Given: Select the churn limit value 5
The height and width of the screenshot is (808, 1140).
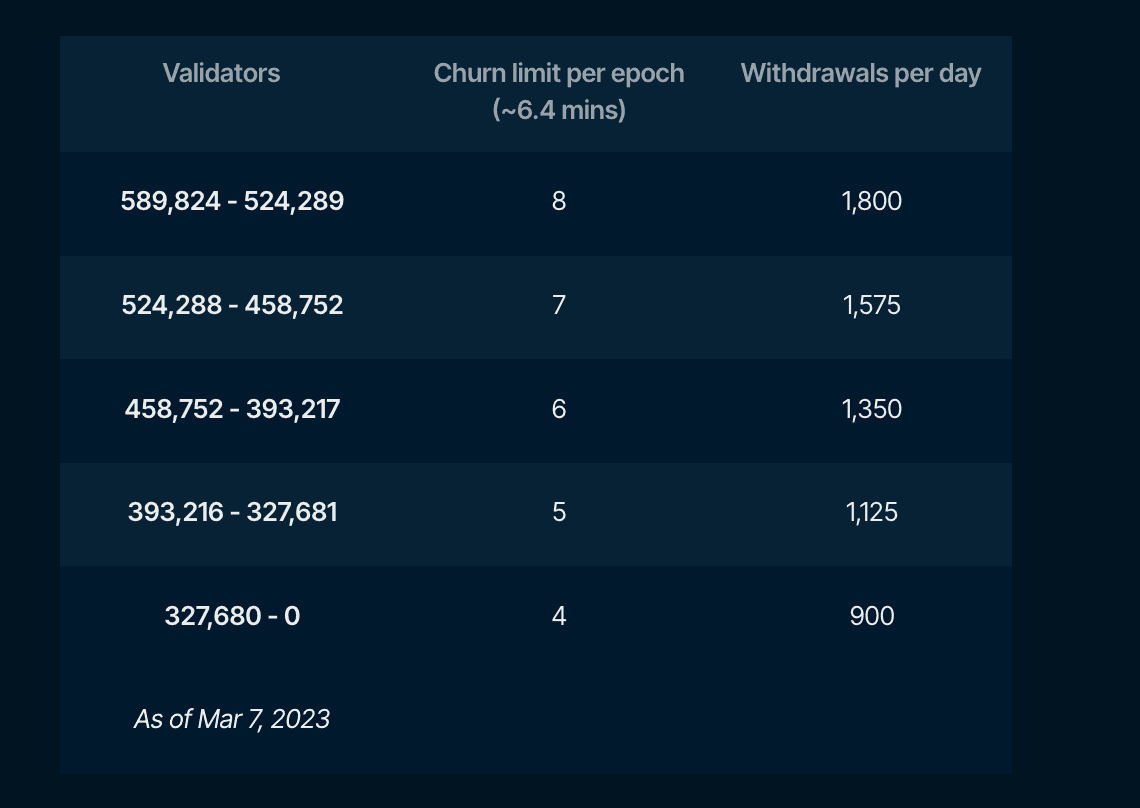Looking at the screenshot, I should point(559,512).
